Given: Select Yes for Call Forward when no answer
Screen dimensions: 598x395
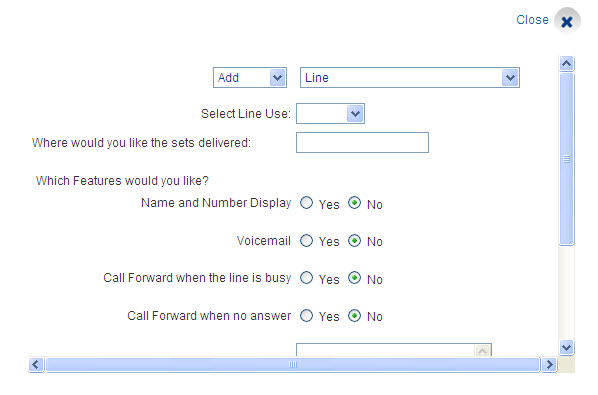Looking at the screenshot, I should click(x=306, y=315).
